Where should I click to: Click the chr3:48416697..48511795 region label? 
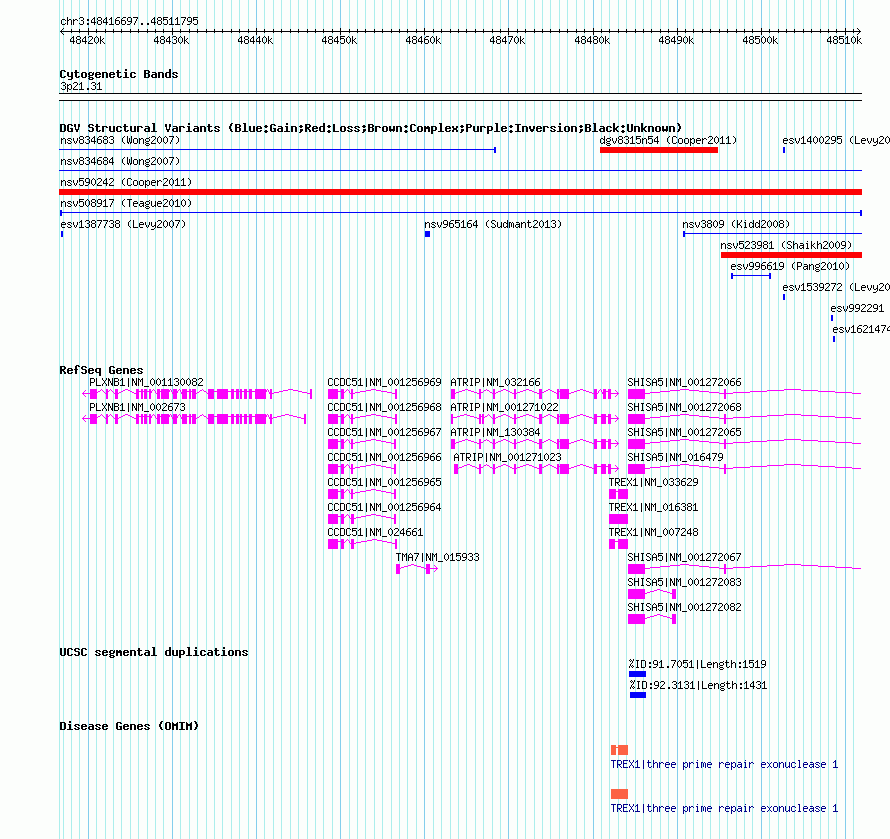coord(129,21)
